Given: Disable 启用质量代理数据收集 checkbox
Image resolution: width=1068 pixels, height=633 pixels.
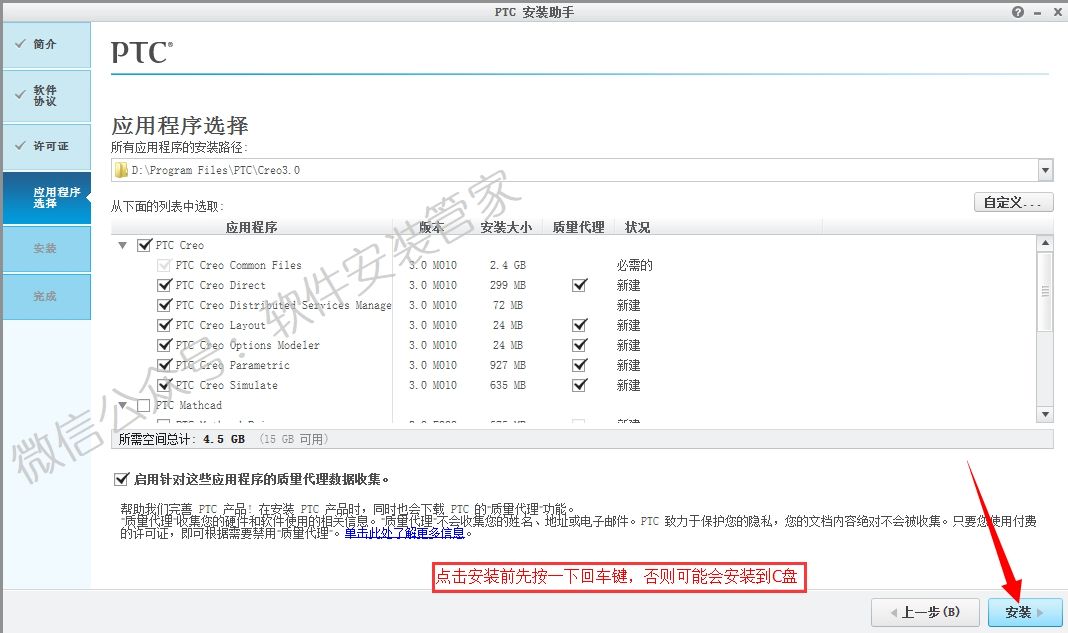Looking at the screenshot, I should tap(121, 478).
